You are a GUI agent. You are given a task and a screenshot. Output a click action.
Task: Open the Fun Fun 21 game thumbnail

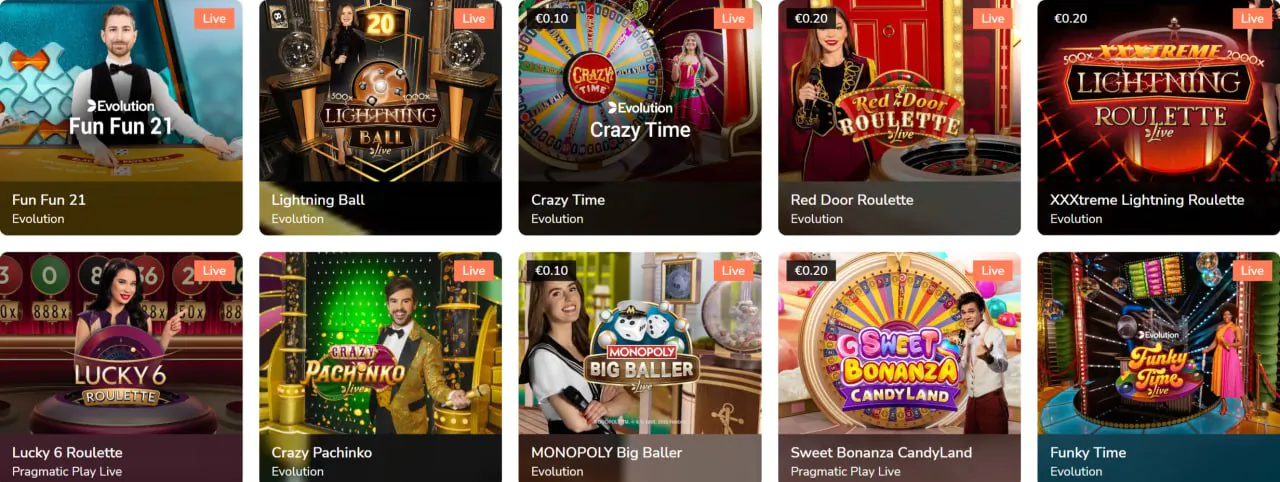(x=121, y=91)
